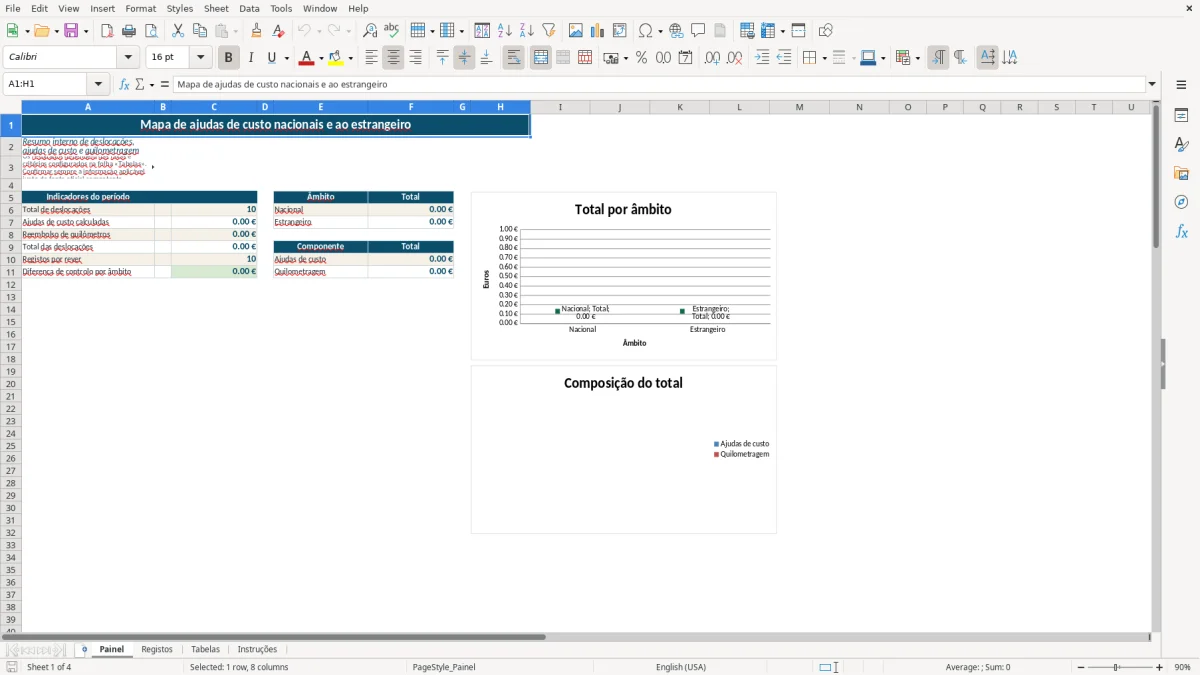Copy selection with the Copy icon
1200x675 pixels.
pyautogui.click(x=200, y=31)
